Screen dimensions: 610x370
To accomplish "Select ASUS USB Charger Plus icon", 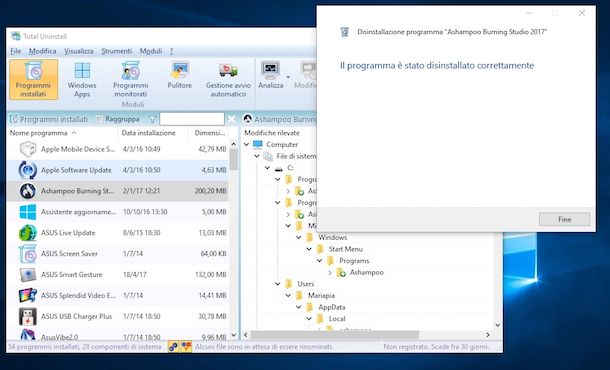I will pos(28,316).
